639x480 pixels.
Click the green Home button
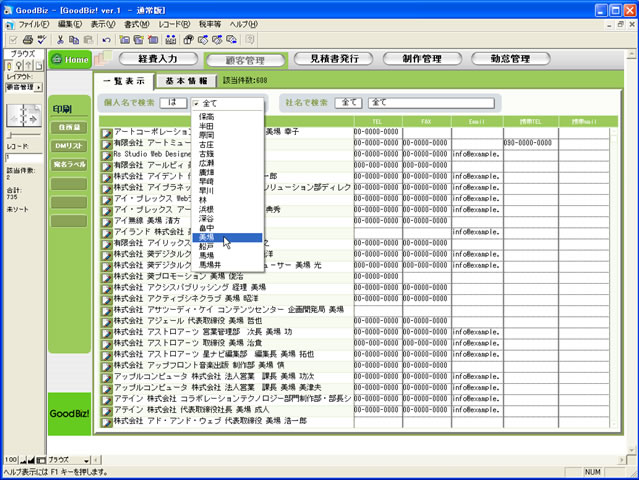tap(71, 60)
